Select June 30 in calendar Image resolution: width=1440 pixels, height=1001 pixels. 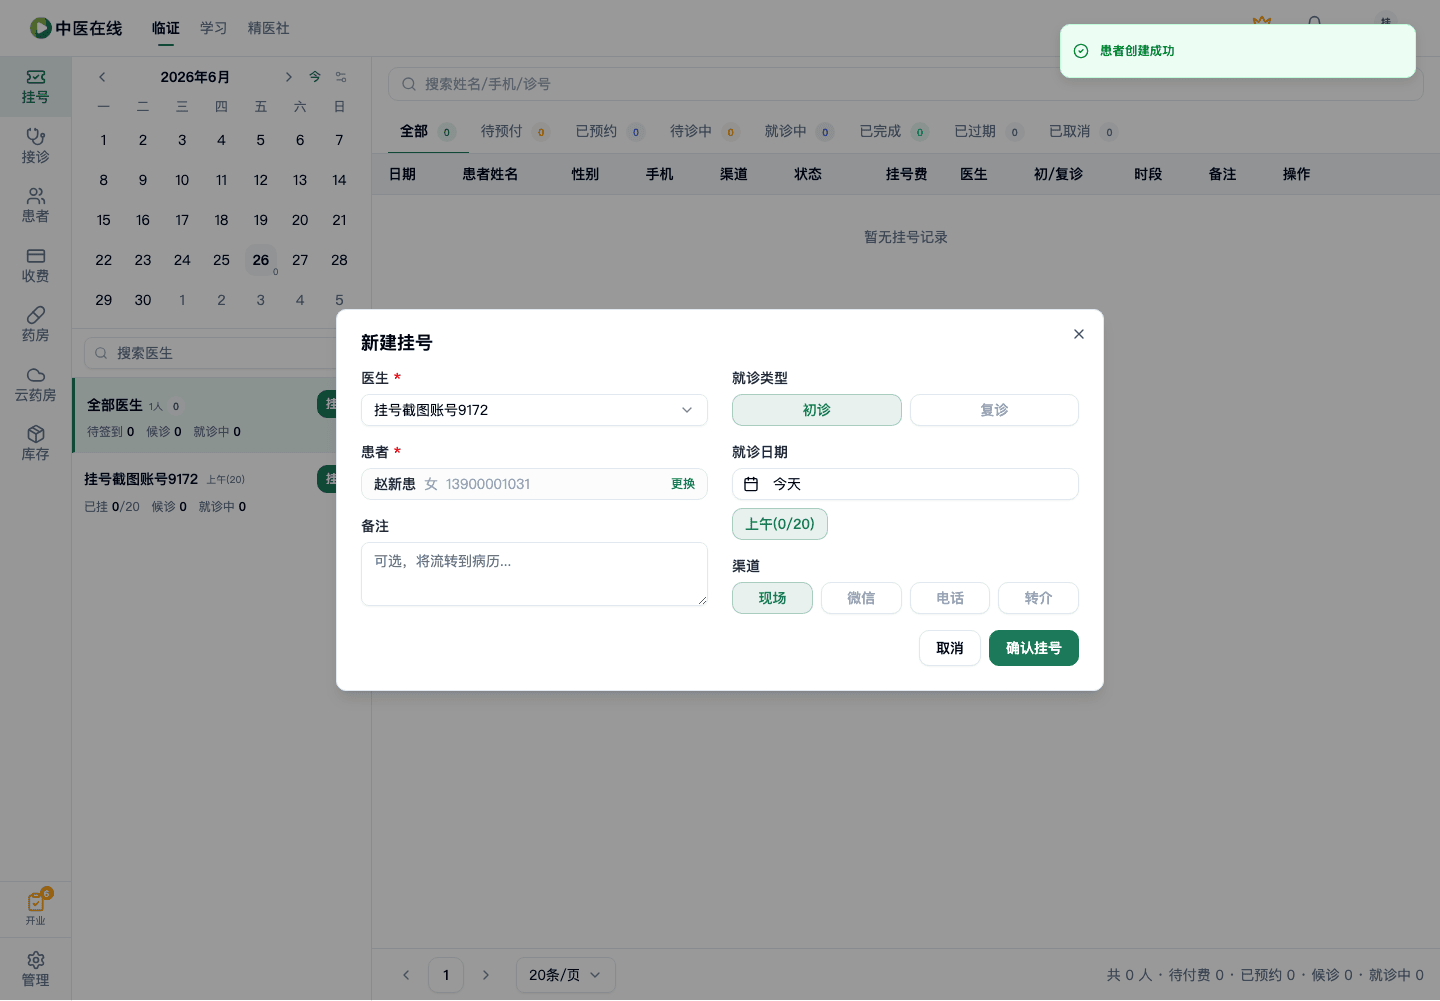pyautogui.click(x=143, y=300)
